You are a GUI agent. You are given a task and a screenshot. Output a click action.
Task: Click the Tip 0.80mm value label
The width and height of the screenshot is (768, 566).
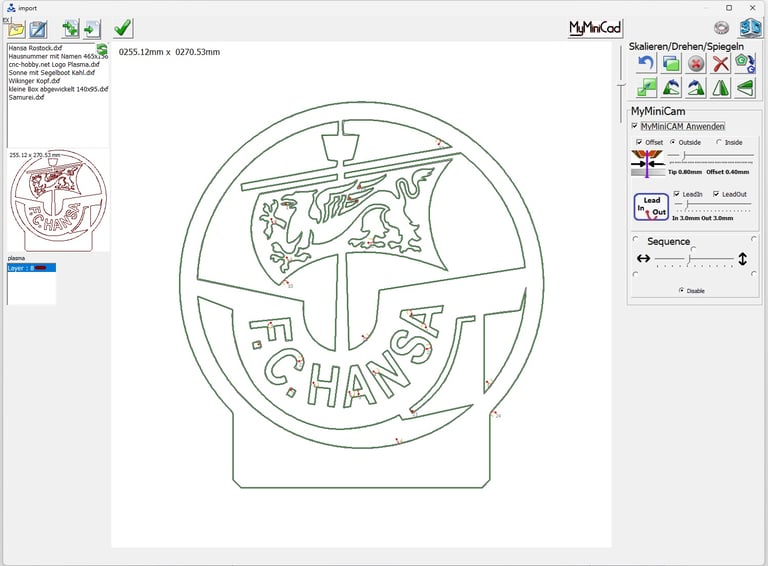pos(685,172)
